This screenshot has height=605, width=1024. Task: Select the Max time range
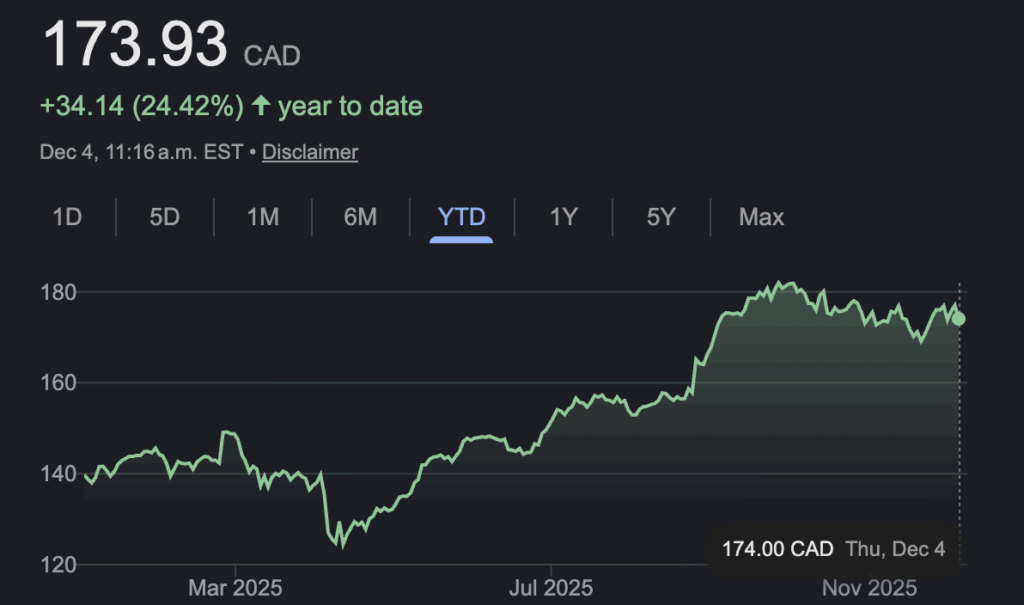[x=761, y=216]
